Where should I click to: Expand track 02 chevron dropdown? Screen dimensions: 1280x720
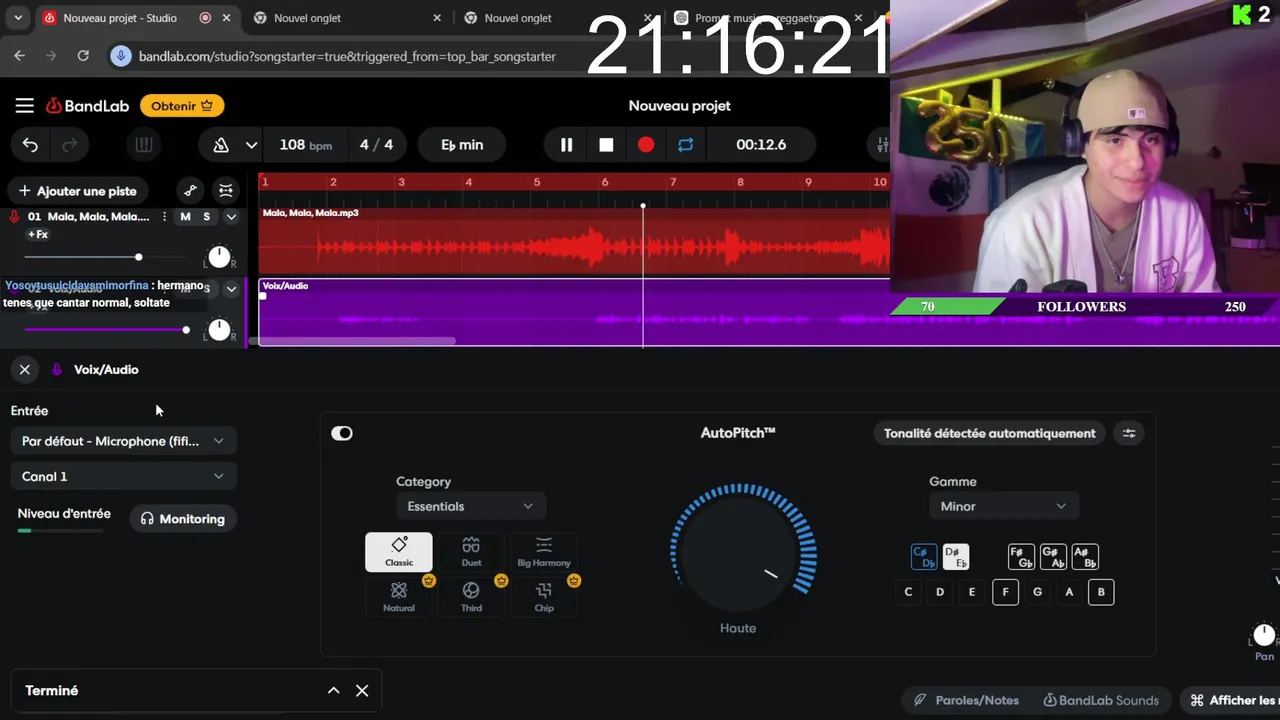pos(231,289)
